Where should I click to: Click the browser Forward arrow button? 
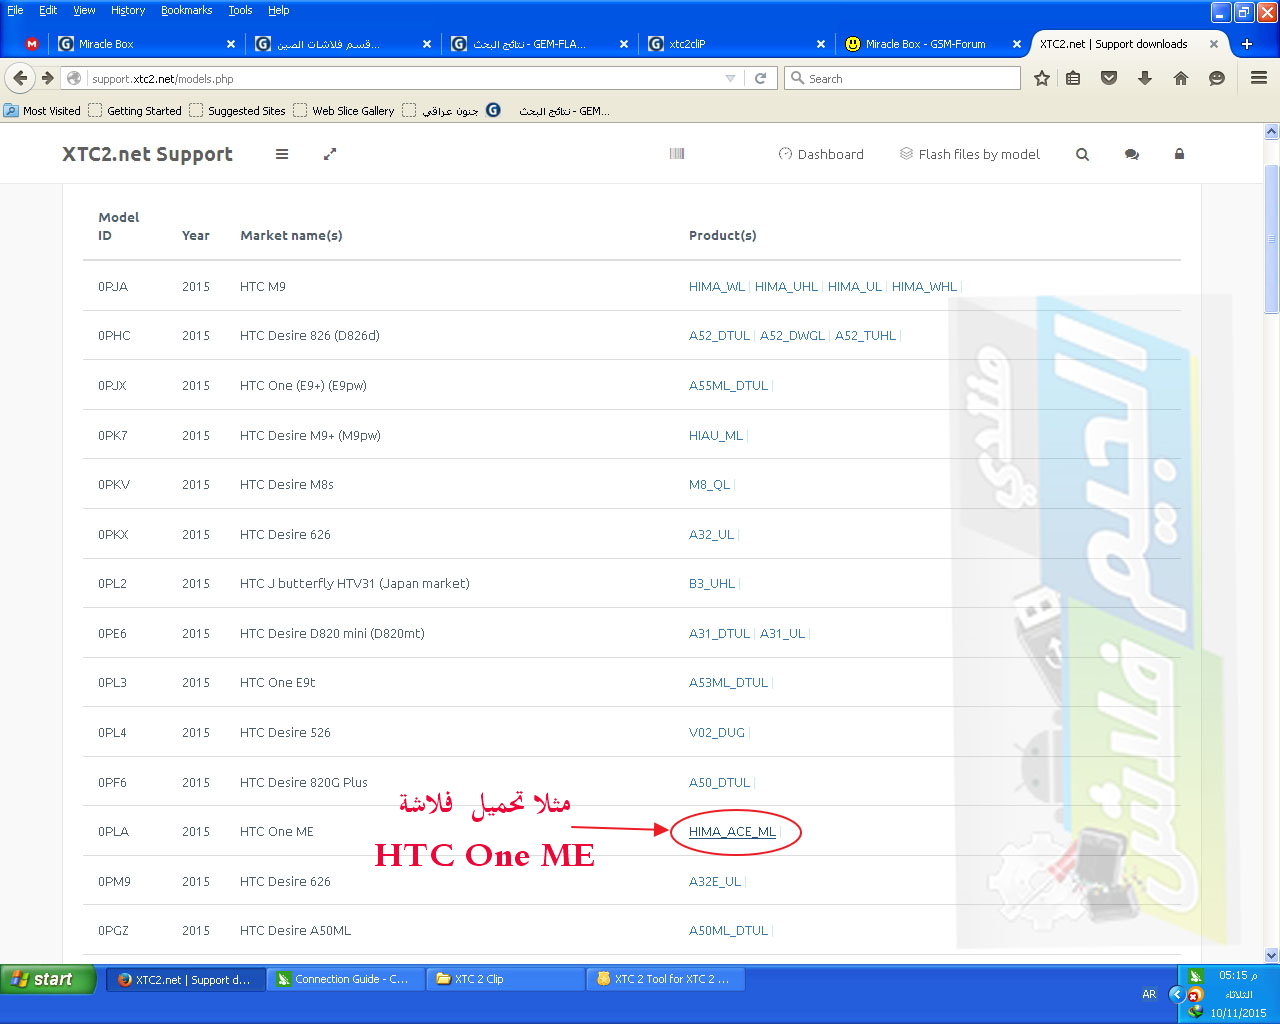coord(47,78)
